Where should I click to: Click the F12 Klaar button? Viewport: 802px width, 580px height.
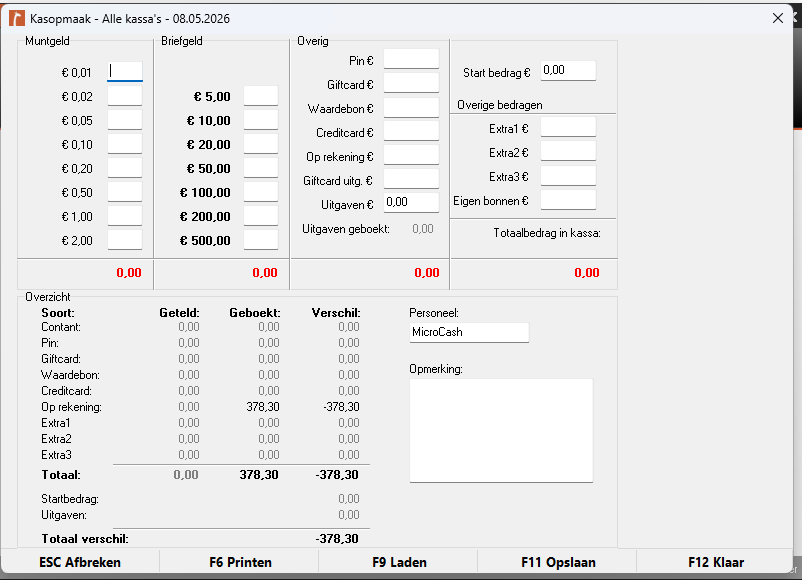[716, 562]
